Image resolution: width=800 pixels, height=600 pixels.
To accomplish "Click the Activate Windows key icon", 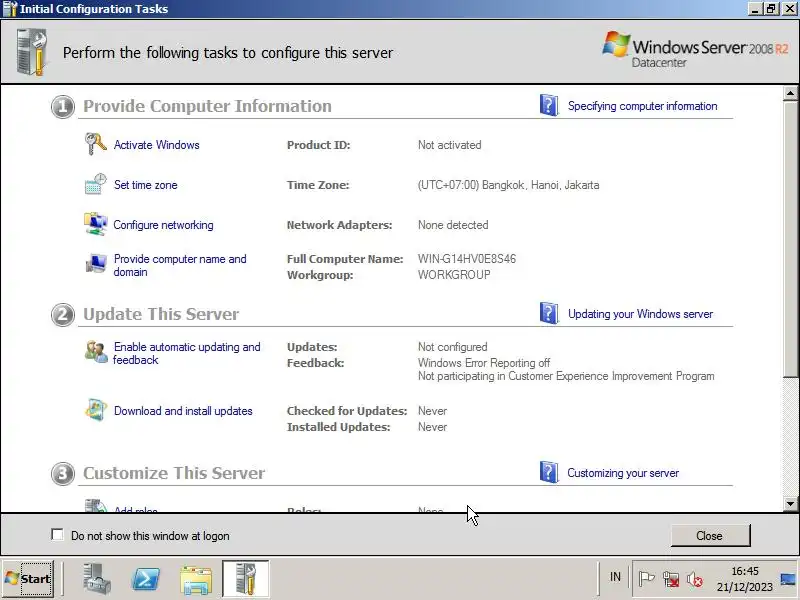I will tap(95, 144).
